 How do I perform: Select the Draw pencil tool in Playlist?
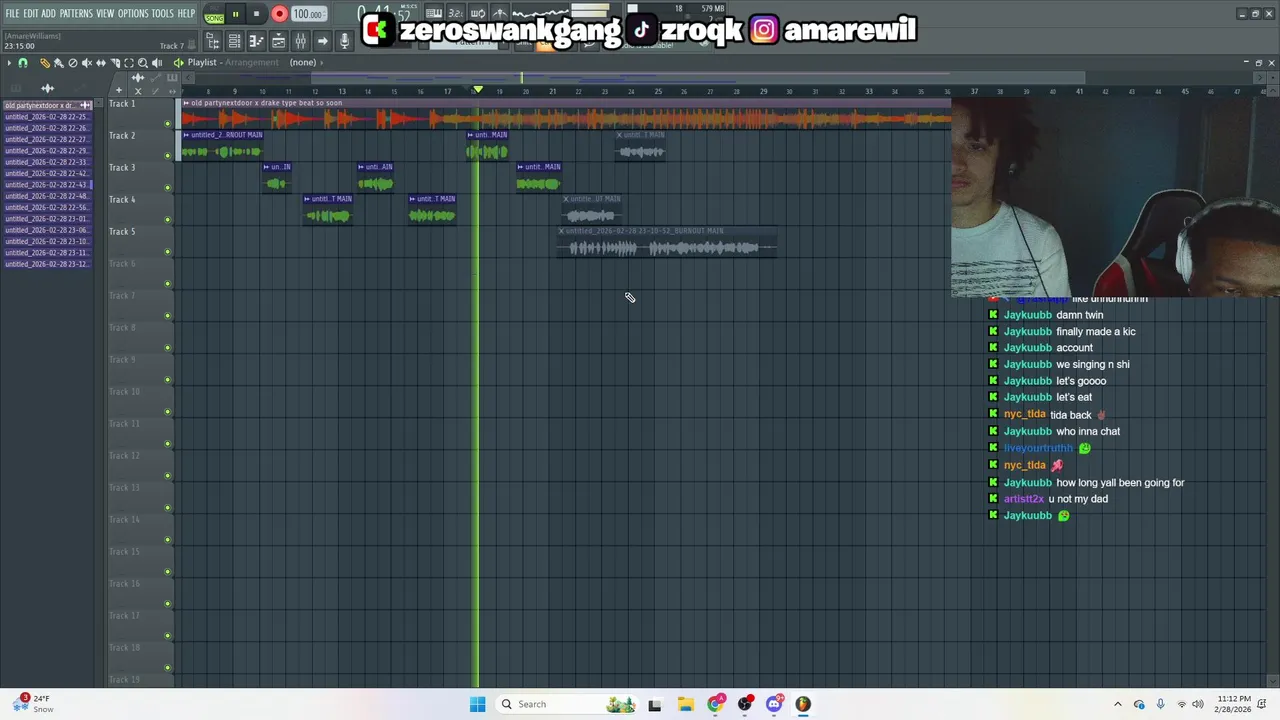coord(45,63)
